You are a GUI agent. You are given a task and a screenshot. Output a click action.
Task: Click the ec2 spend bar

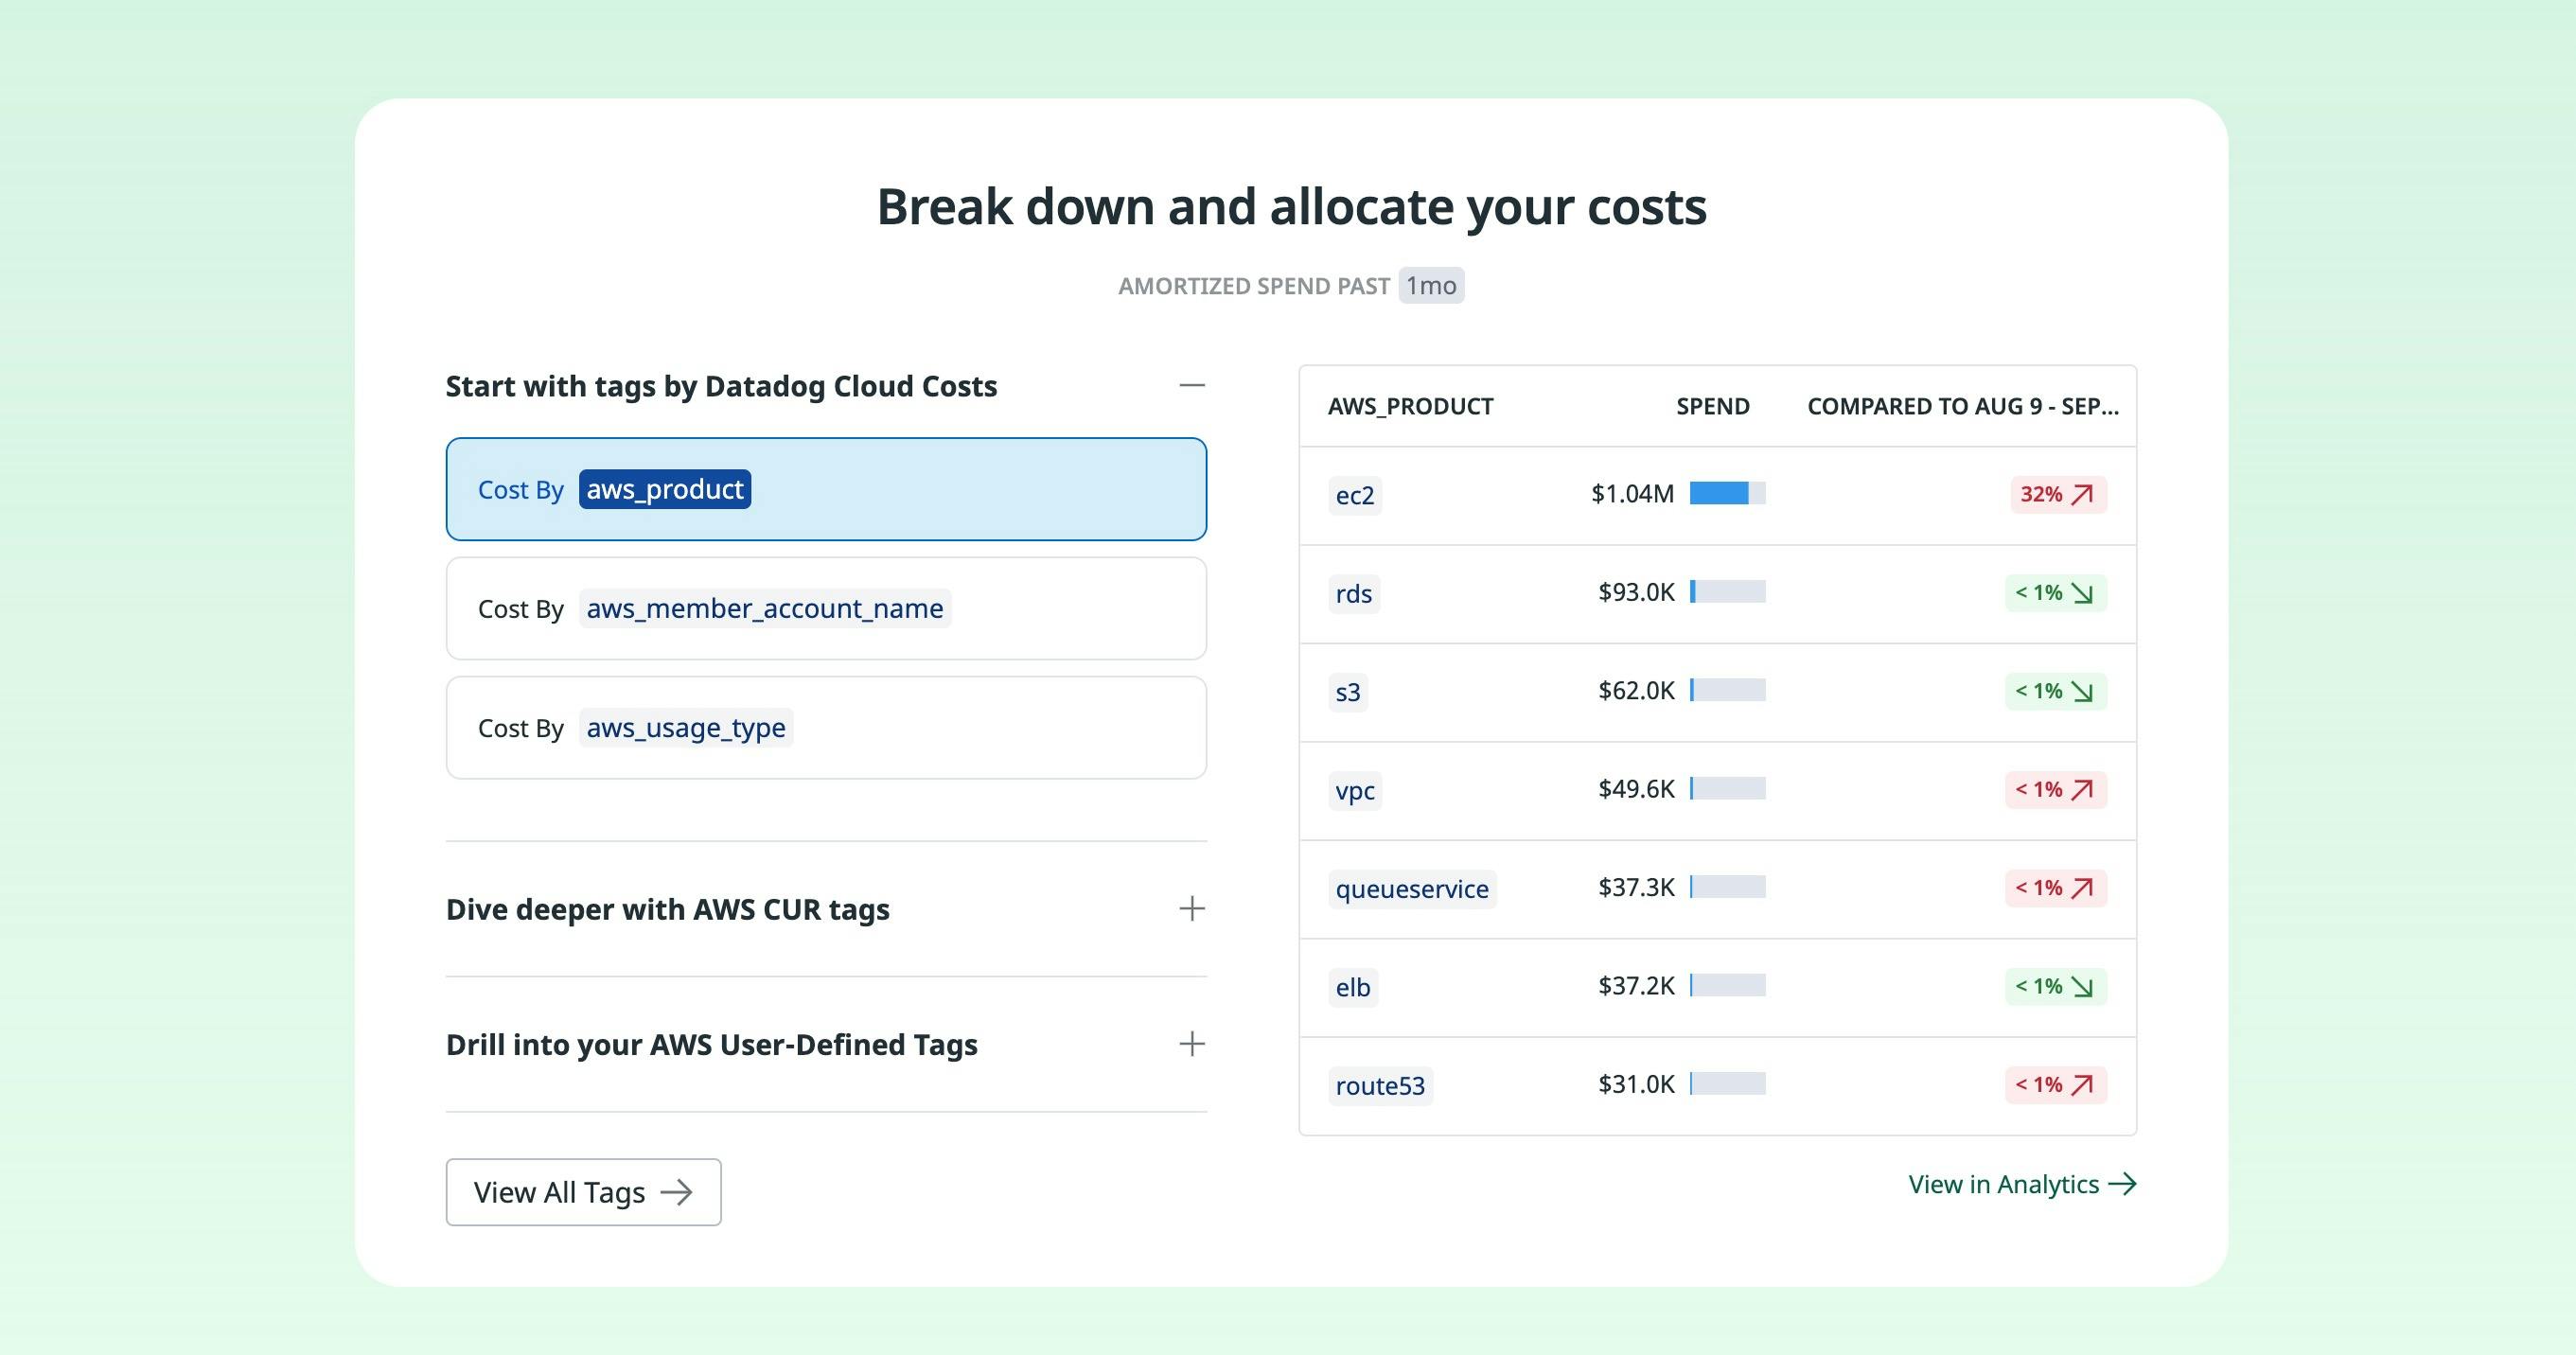coord(1727,493)
